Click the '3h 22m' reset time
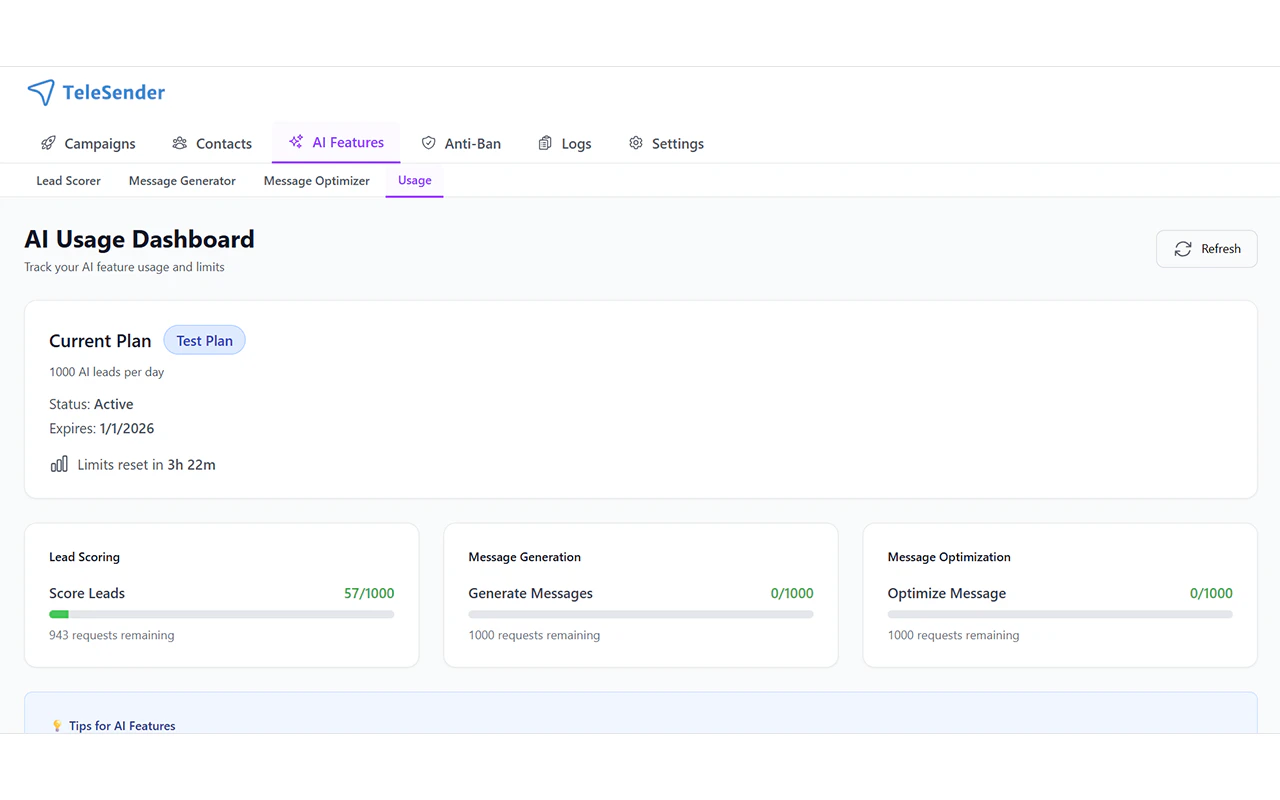Image resolution: width=1280 pixels, height=800 pixels. pyautogui.click(x=192, y=464)
